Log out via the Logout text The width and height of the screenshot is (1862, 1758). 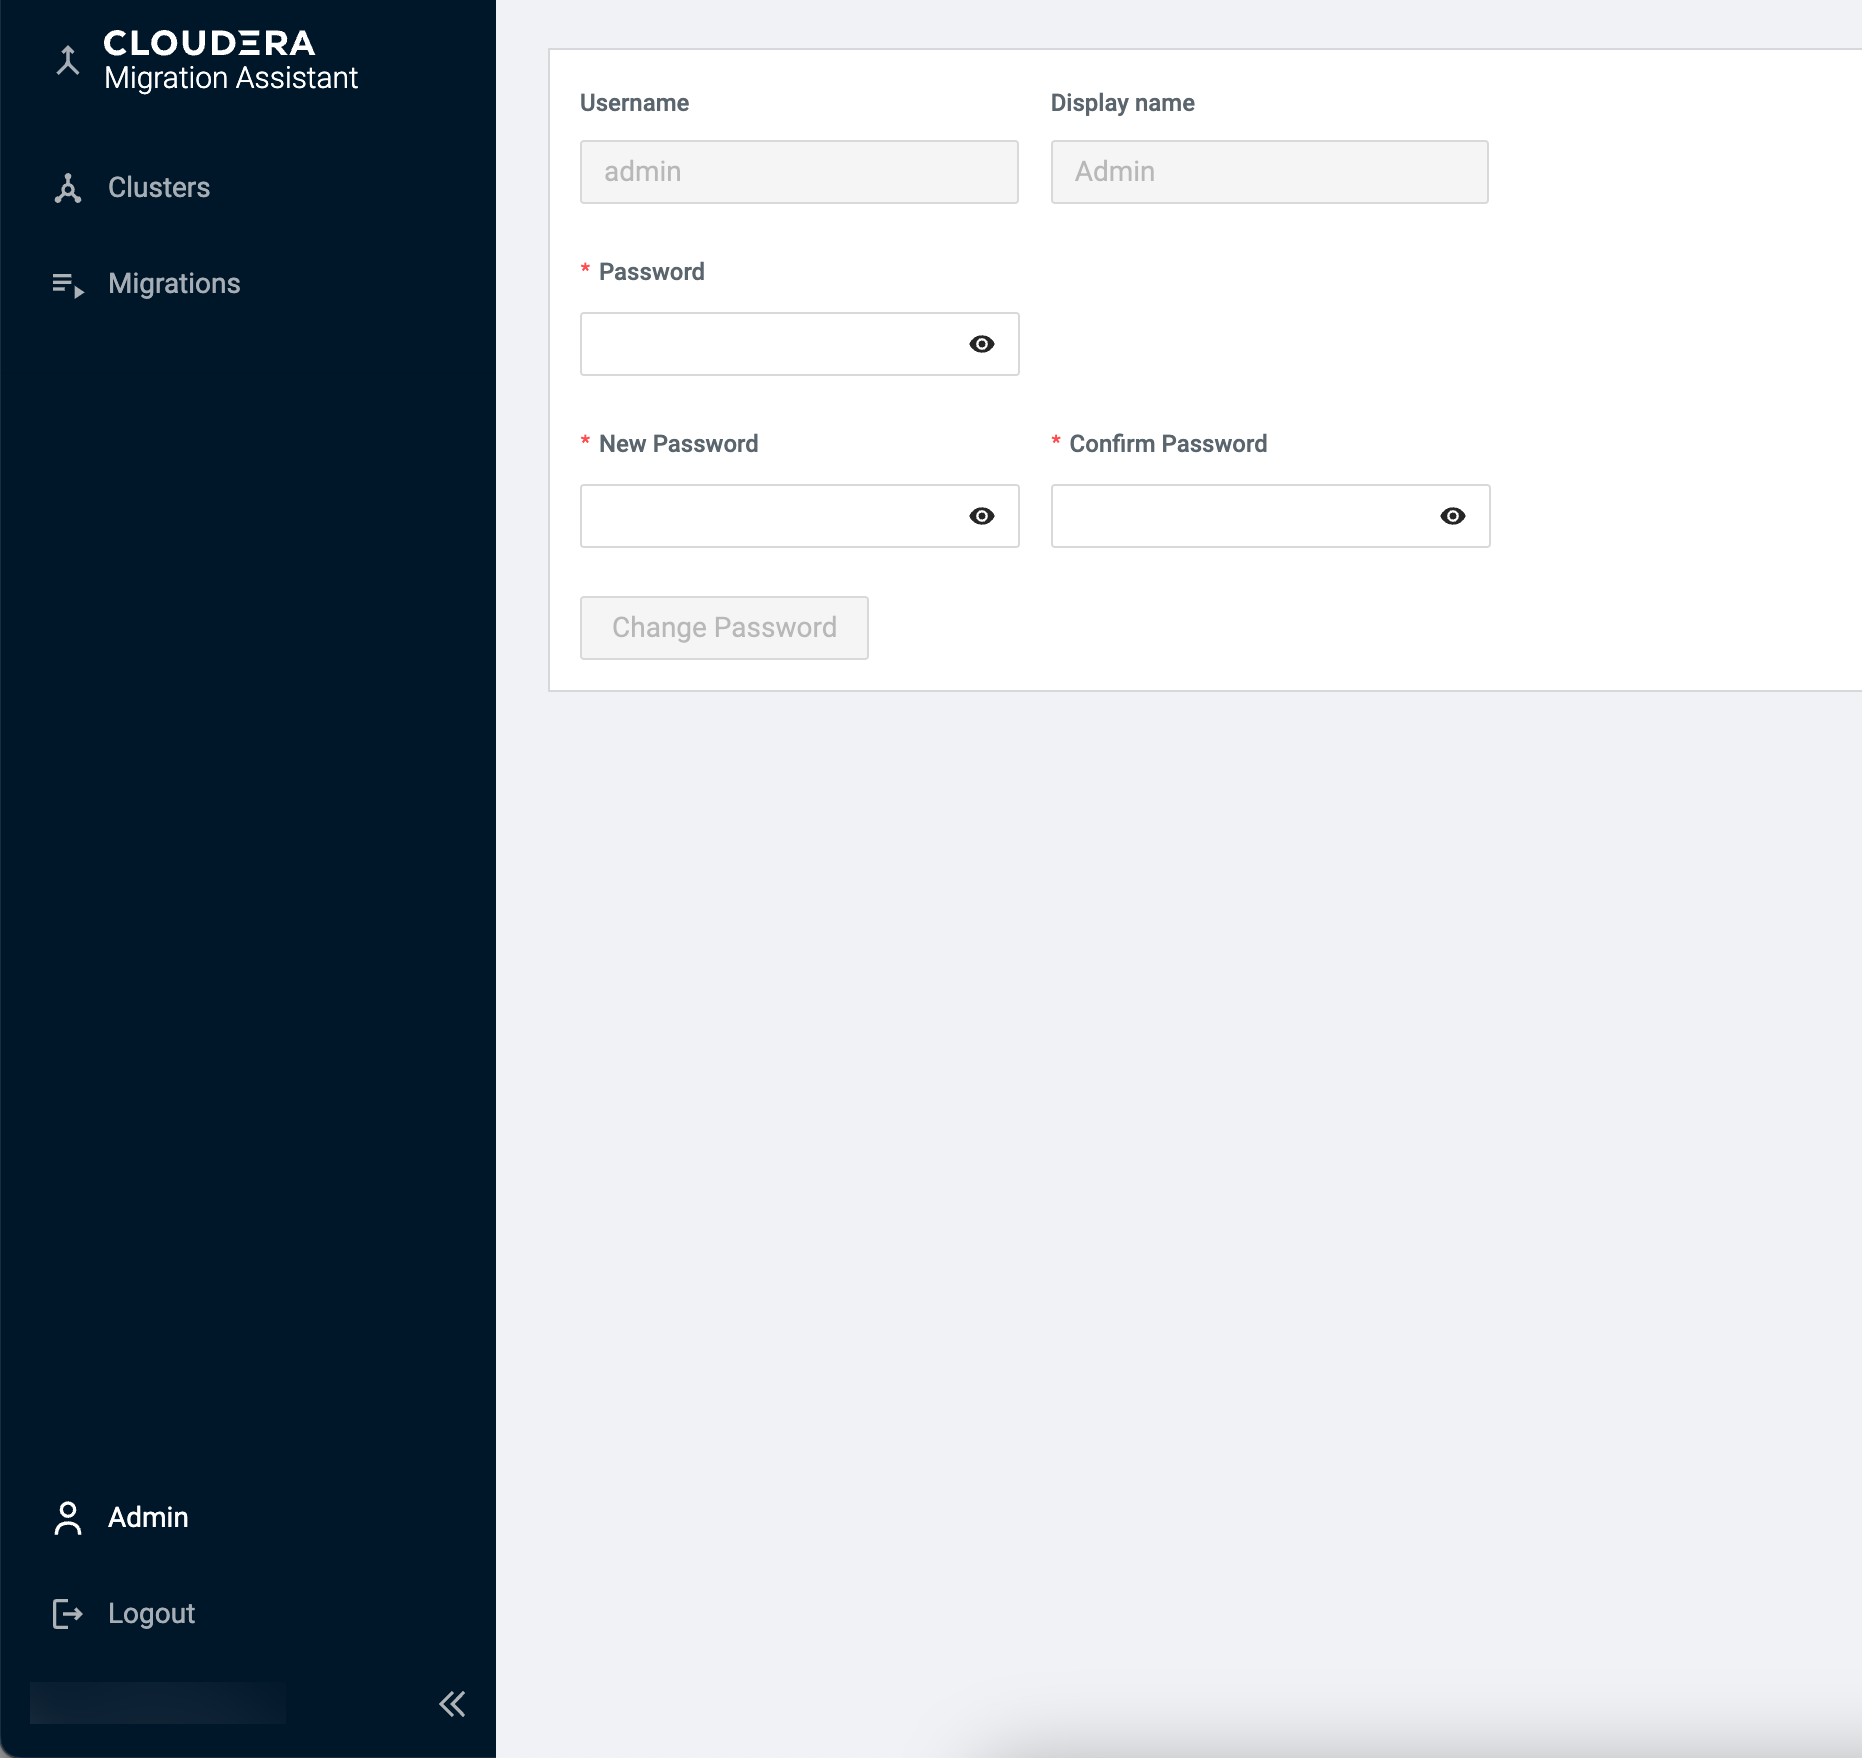[151, 1613]
